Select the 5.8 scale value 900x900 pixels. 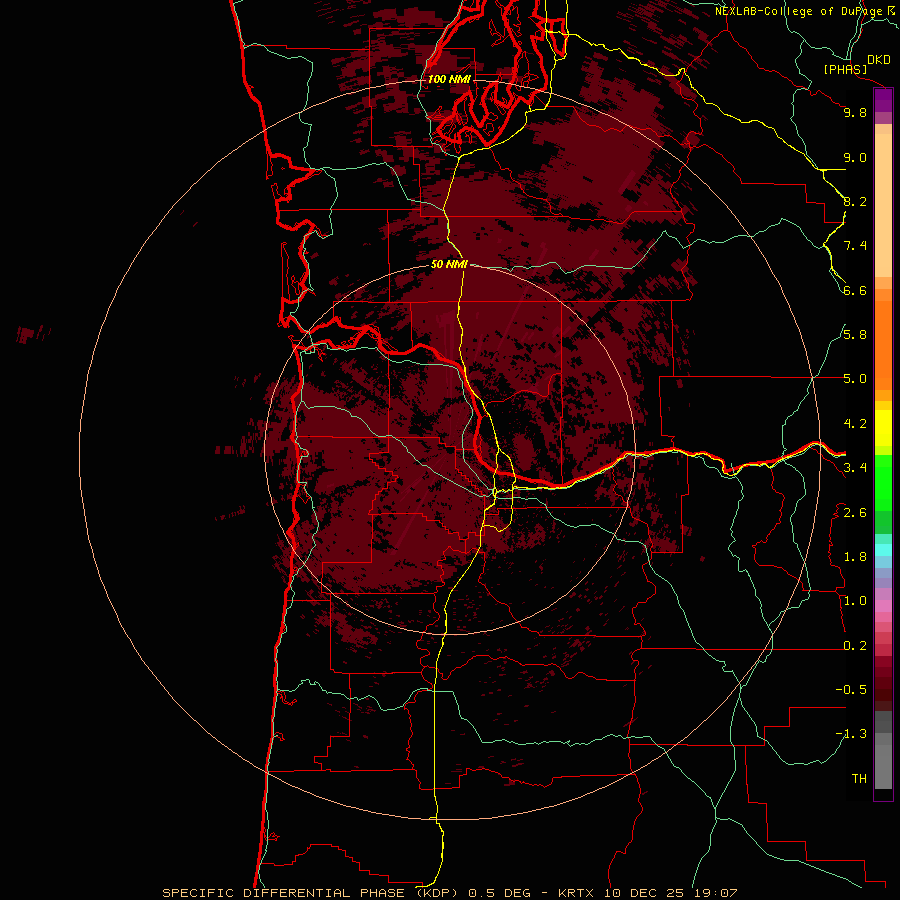[855, 335]
